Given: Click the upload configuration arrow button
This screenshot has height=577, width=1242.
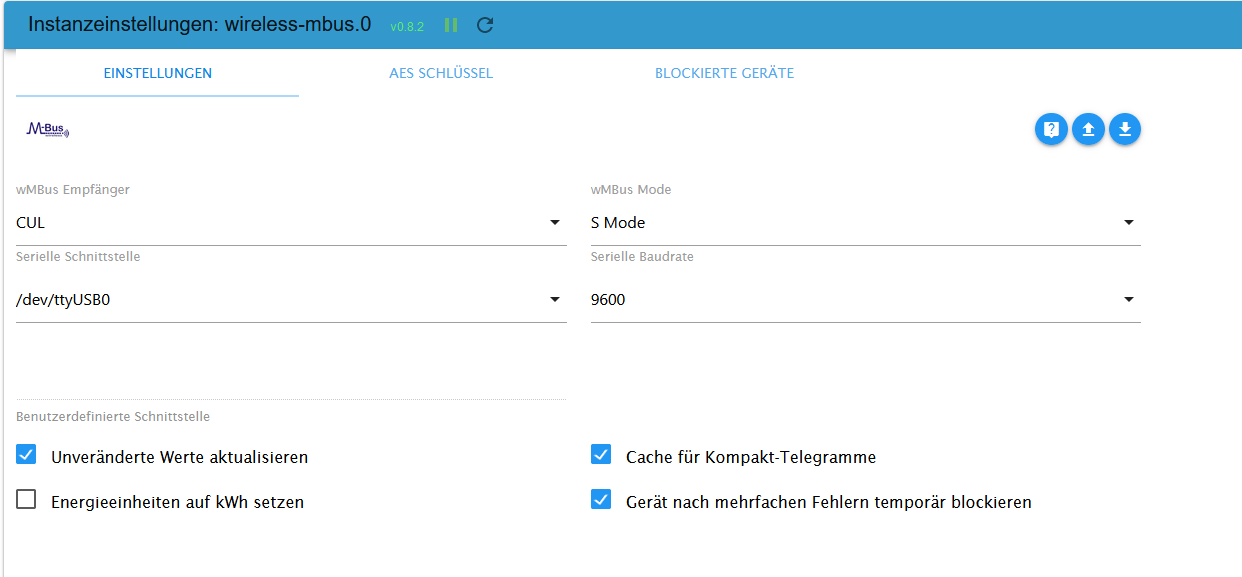Looking at the screenshot, I should (1088, 129).
